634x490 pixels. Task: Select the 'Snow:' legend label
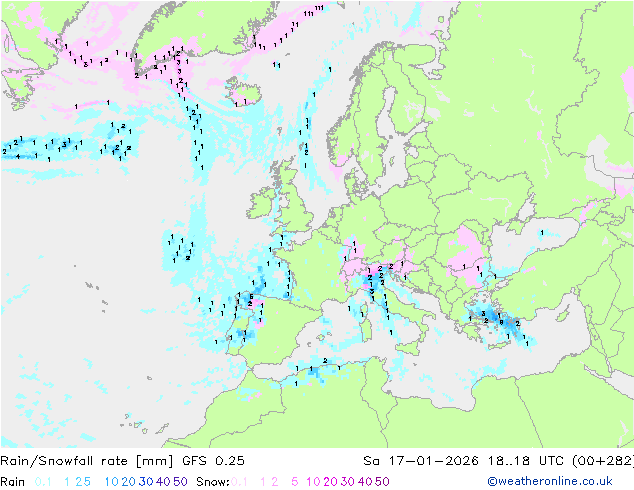tap(213, 482)
